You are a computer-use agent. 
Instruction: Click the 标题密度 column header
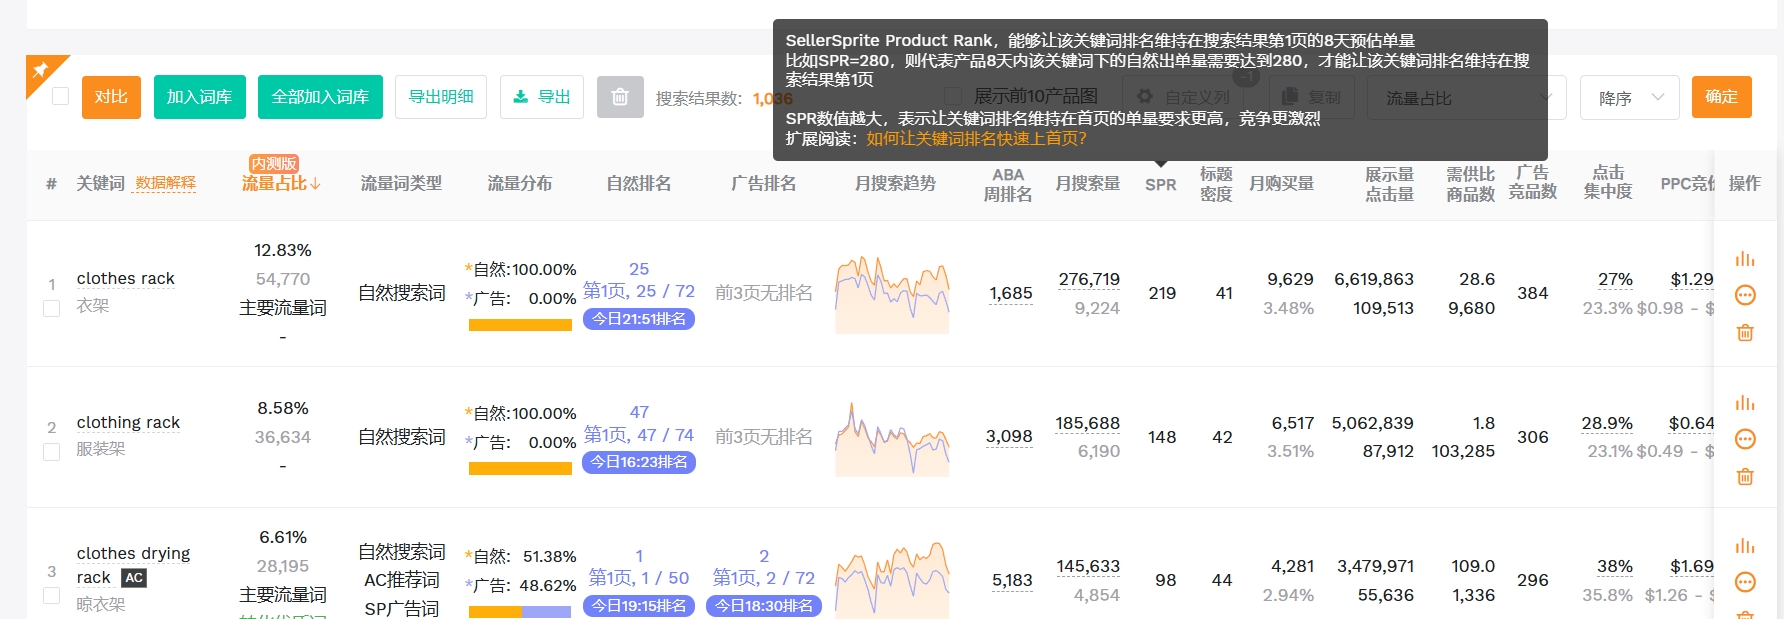[x=1216, y=184]
